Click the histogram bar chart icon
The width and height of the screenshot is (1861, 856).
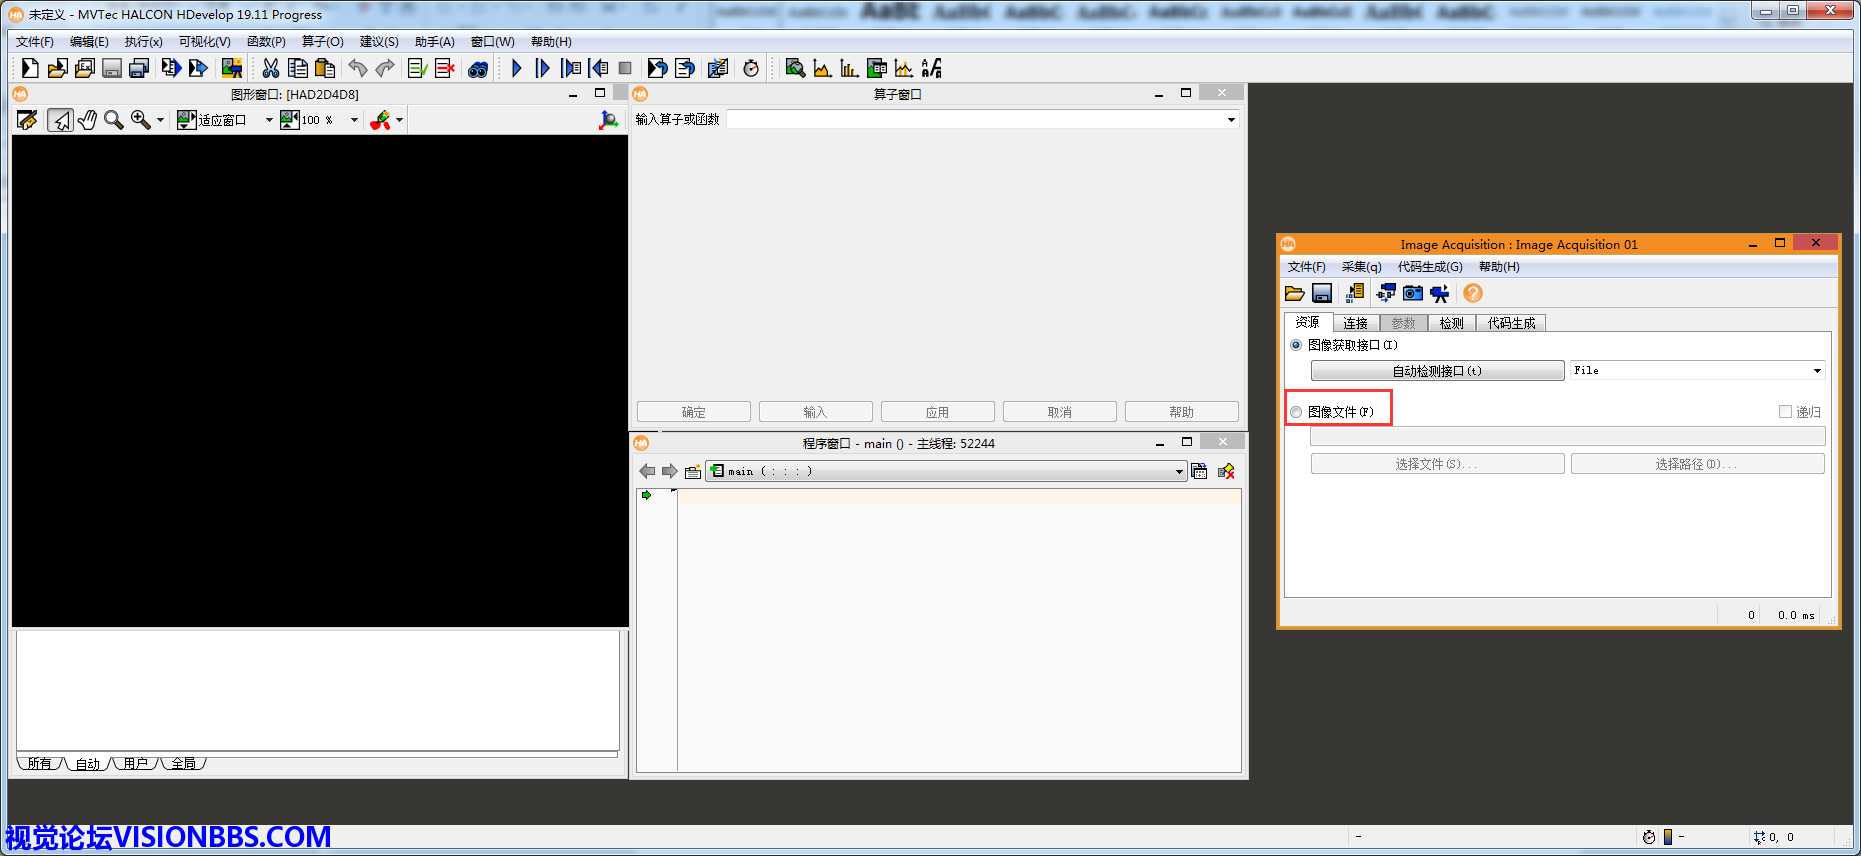tap(849, 68)
